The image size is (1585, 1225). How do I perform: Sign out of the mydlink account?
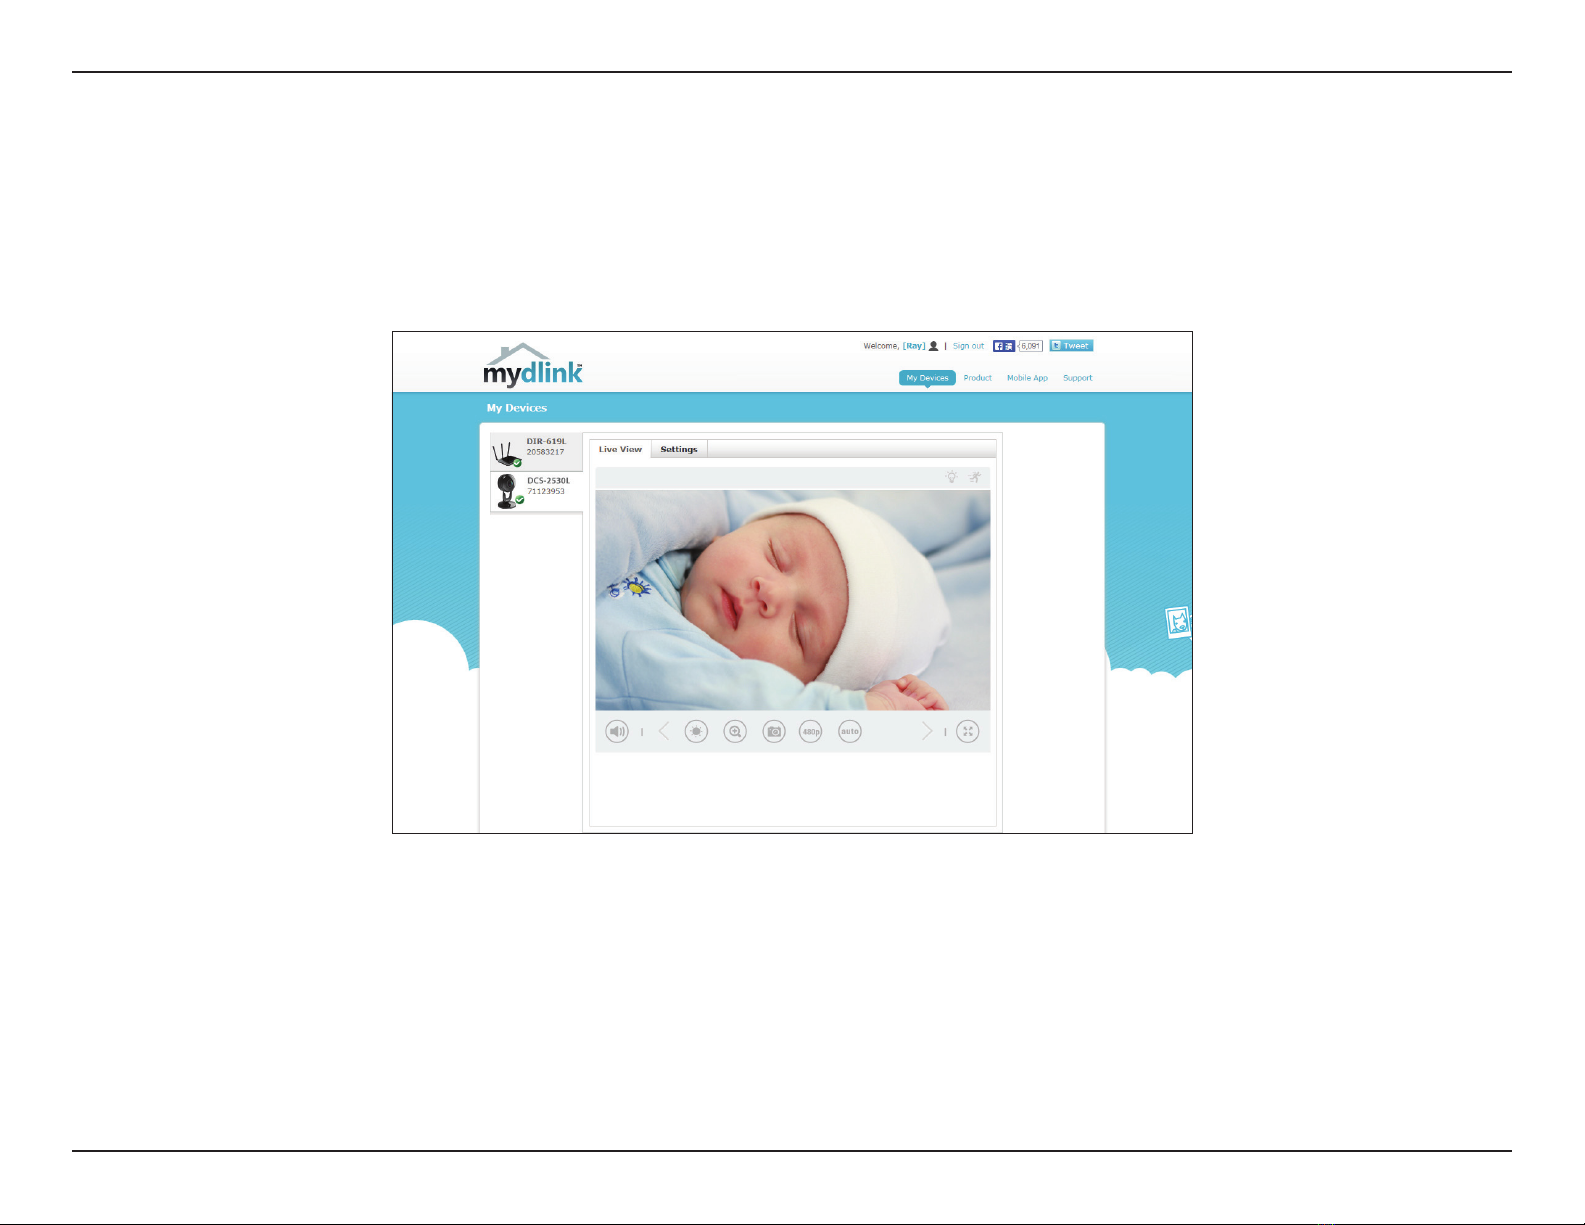click(x=968, y=346)
